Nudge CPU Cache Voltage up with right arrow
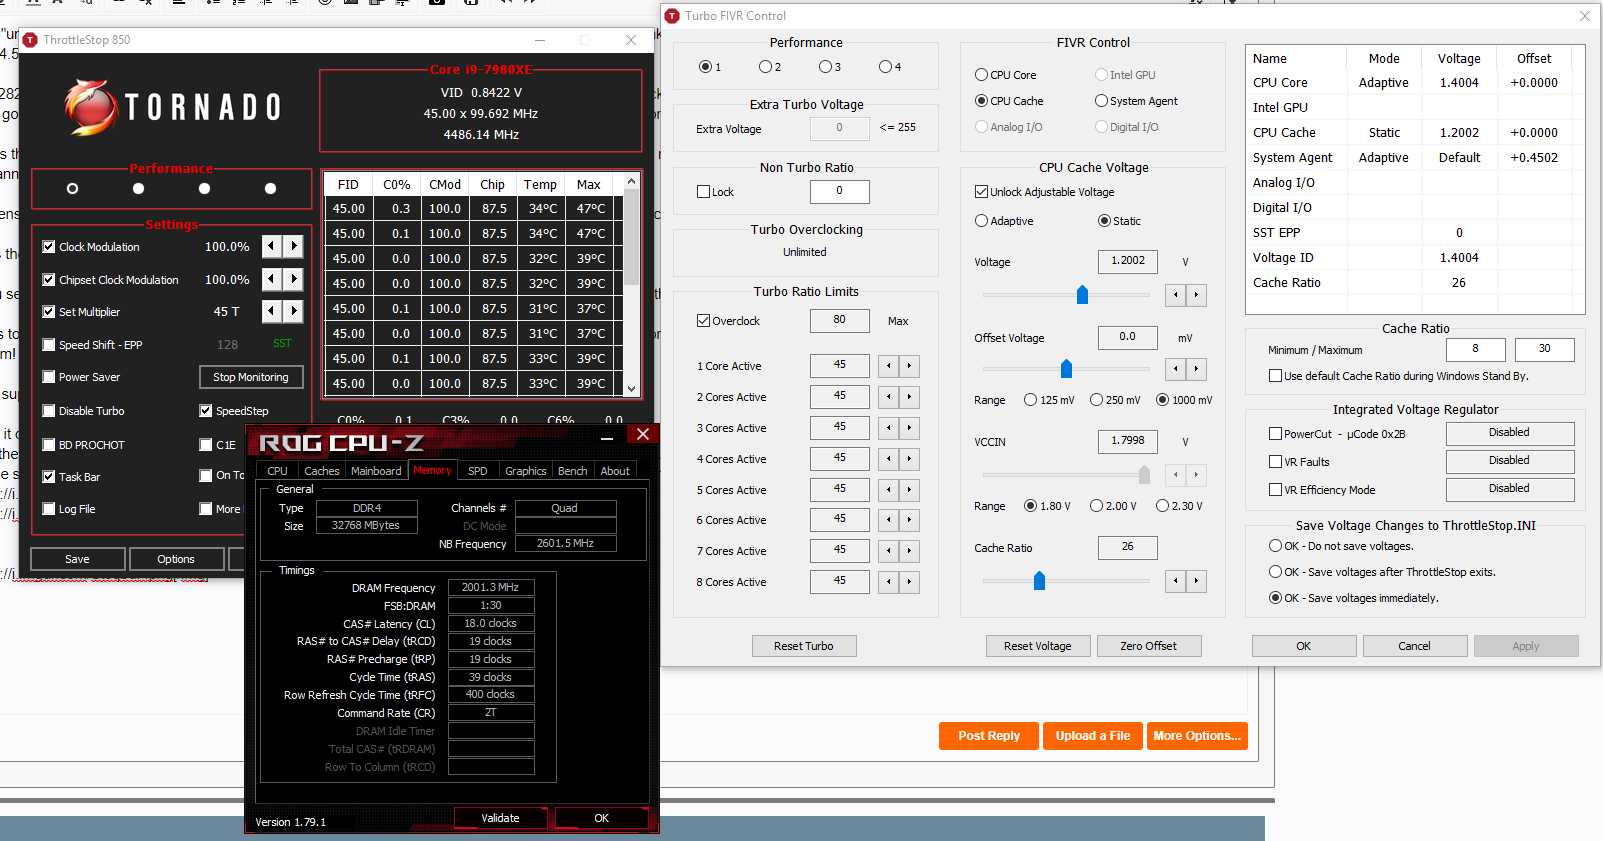 tap(1196, 295)
